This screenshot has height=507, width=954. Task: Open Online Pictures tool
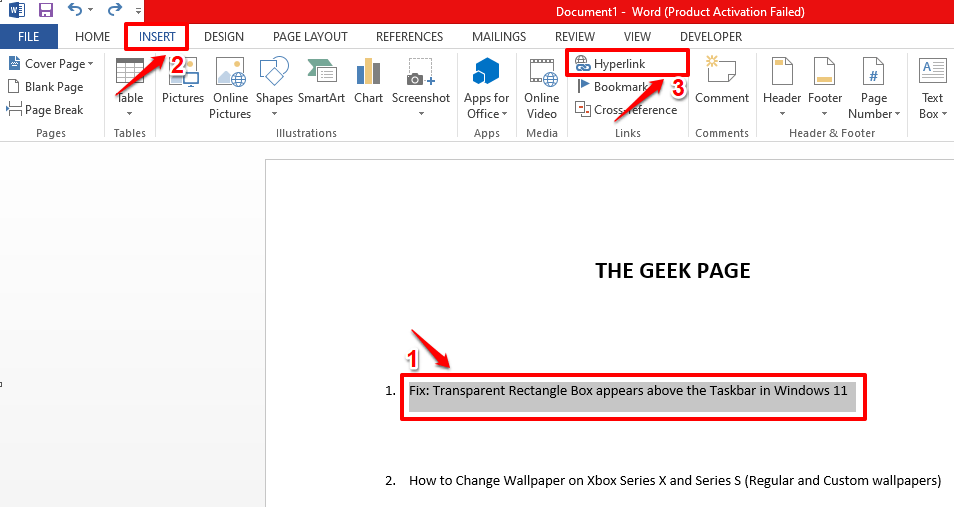tap(230, 87)
